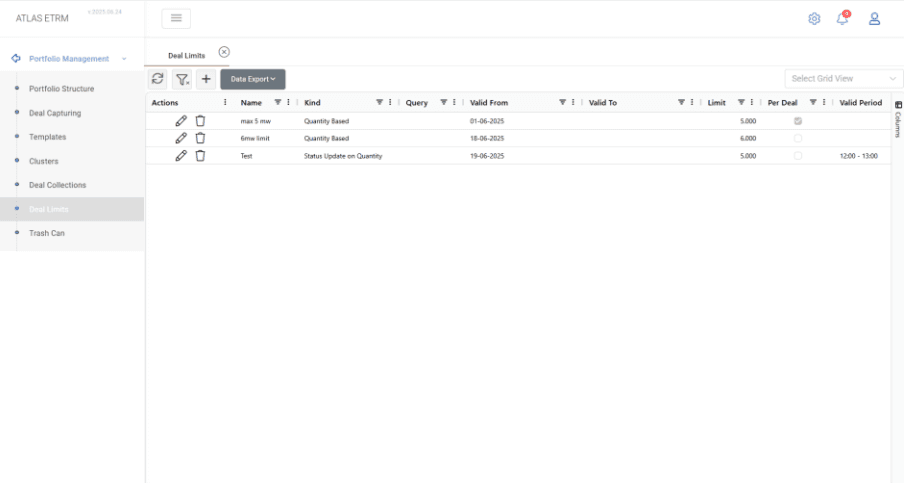Open the Valid To column filter

coord(681,102)
